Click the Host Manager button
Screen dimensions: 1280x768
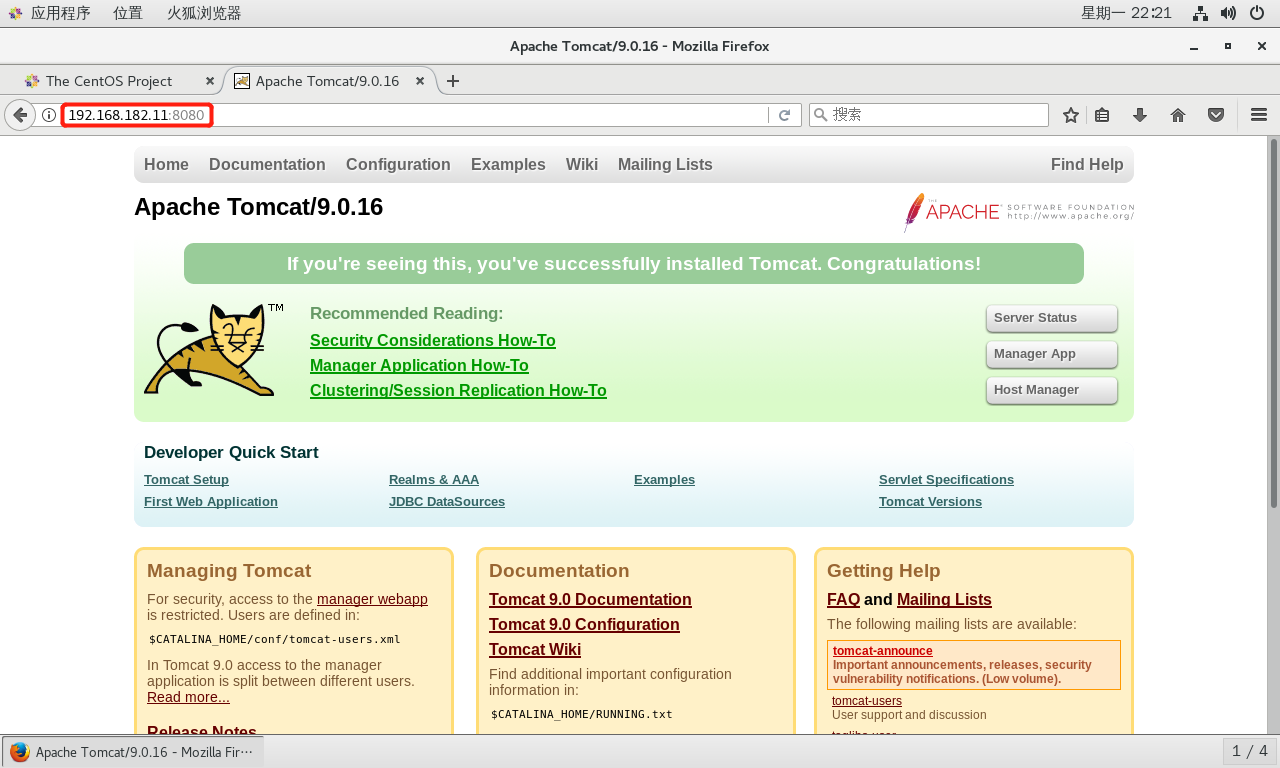[x=1051, y=390]
